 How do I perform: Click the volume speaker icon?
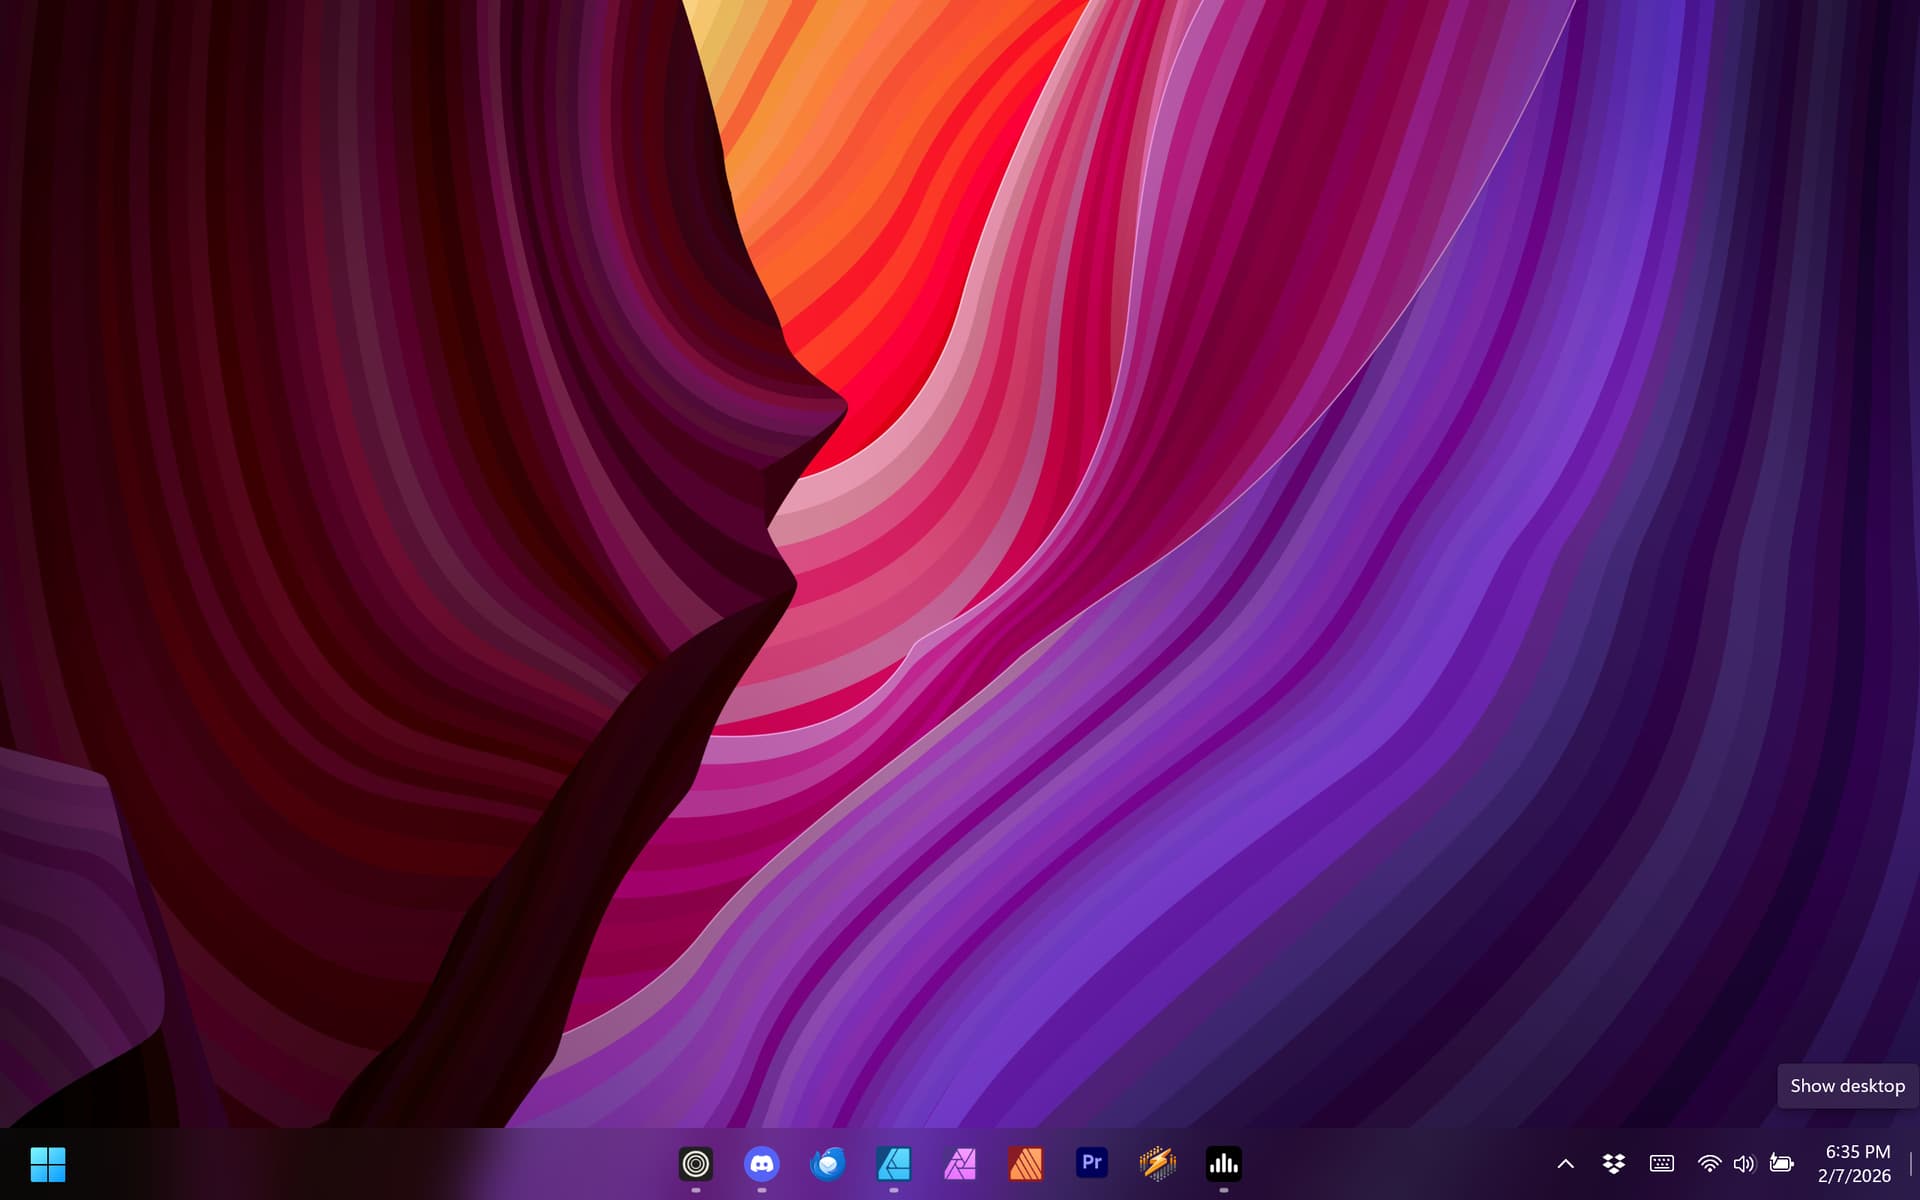pyautogui.click(x=1744, y=1164)
